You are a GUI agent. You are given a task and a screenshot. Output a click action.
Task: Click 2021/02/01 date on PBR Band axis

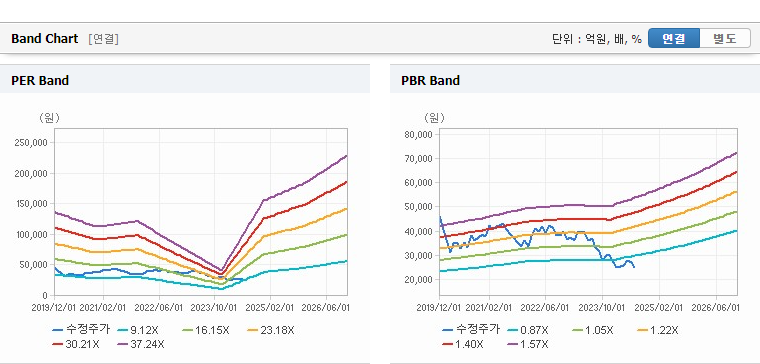point(489,308)
